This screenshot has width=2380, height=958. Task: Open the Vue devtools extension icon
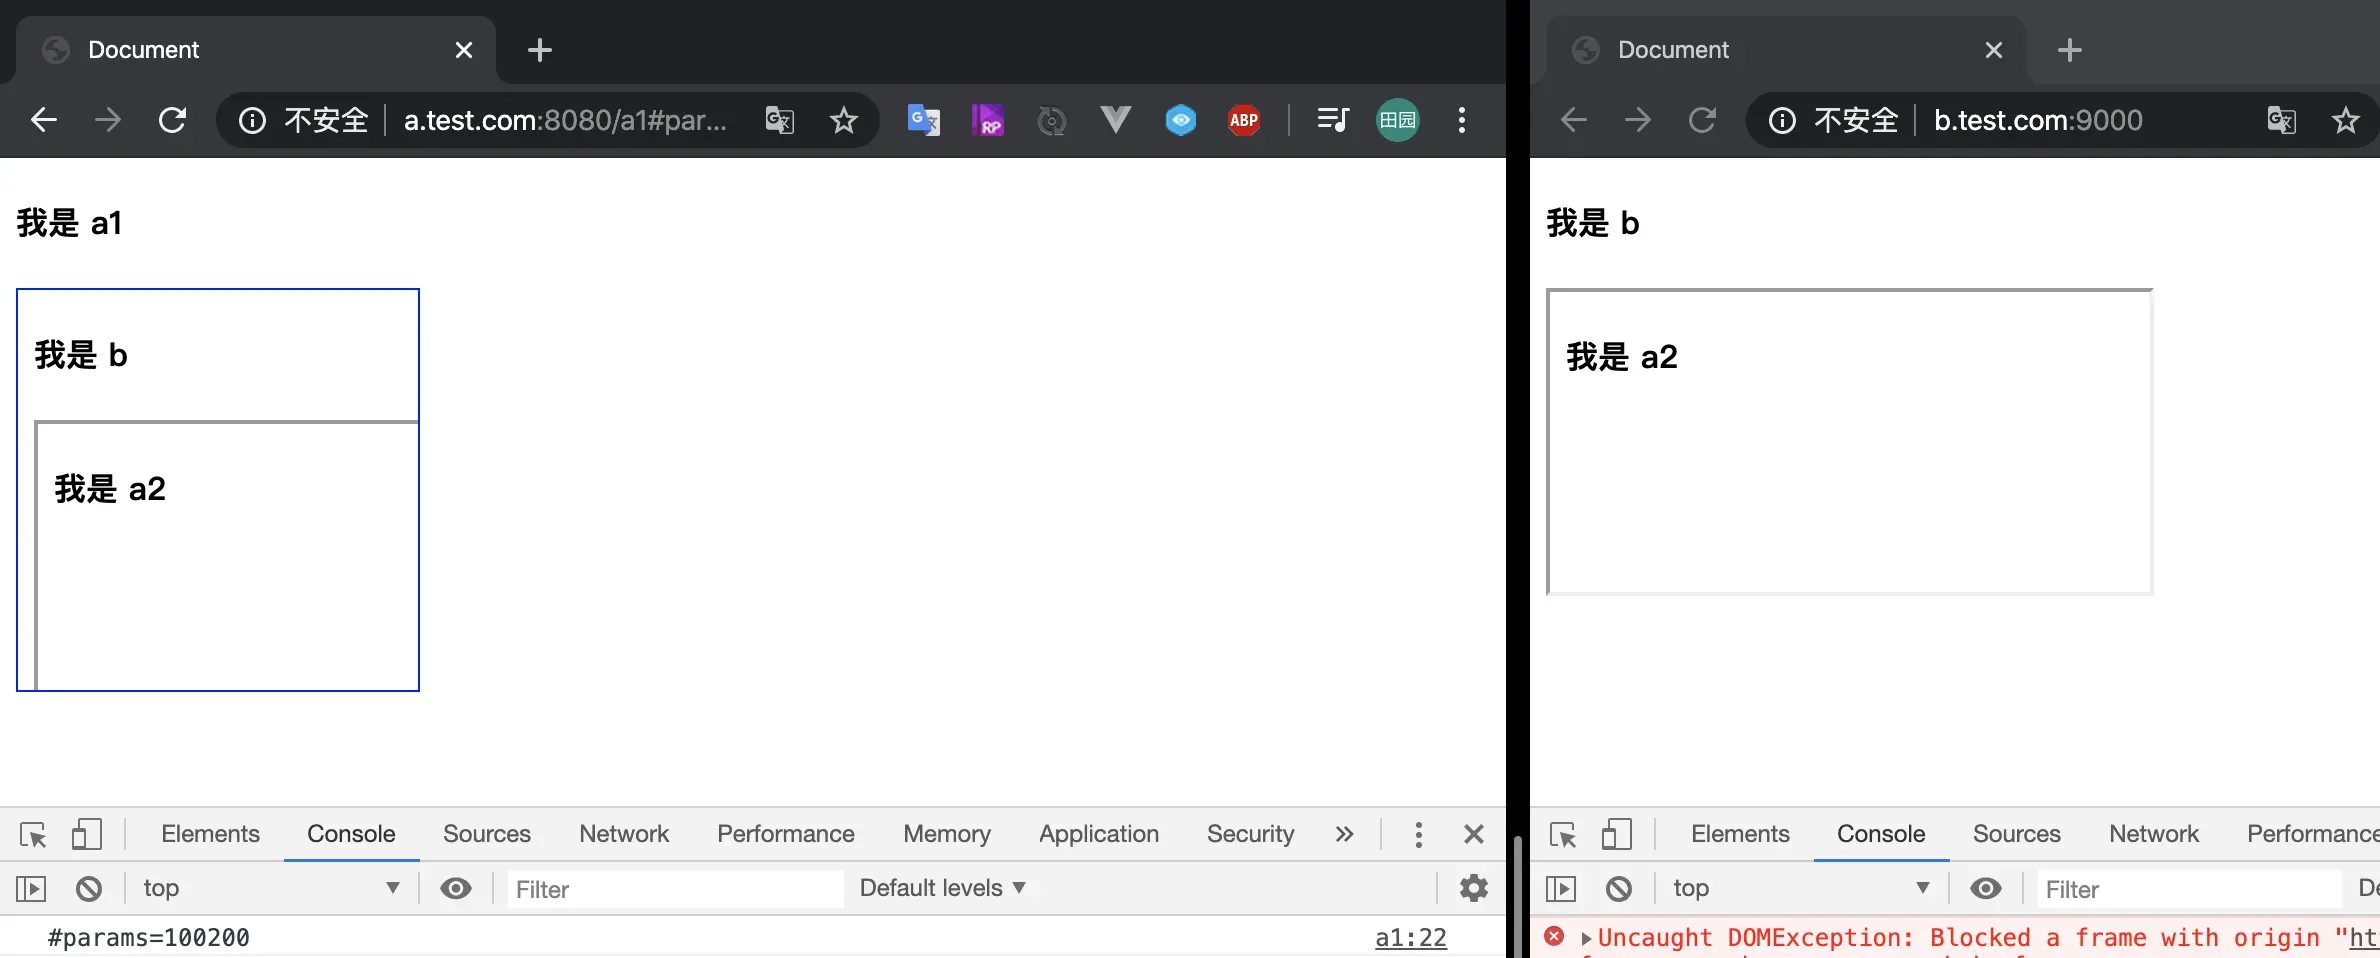coord(1116,120)
